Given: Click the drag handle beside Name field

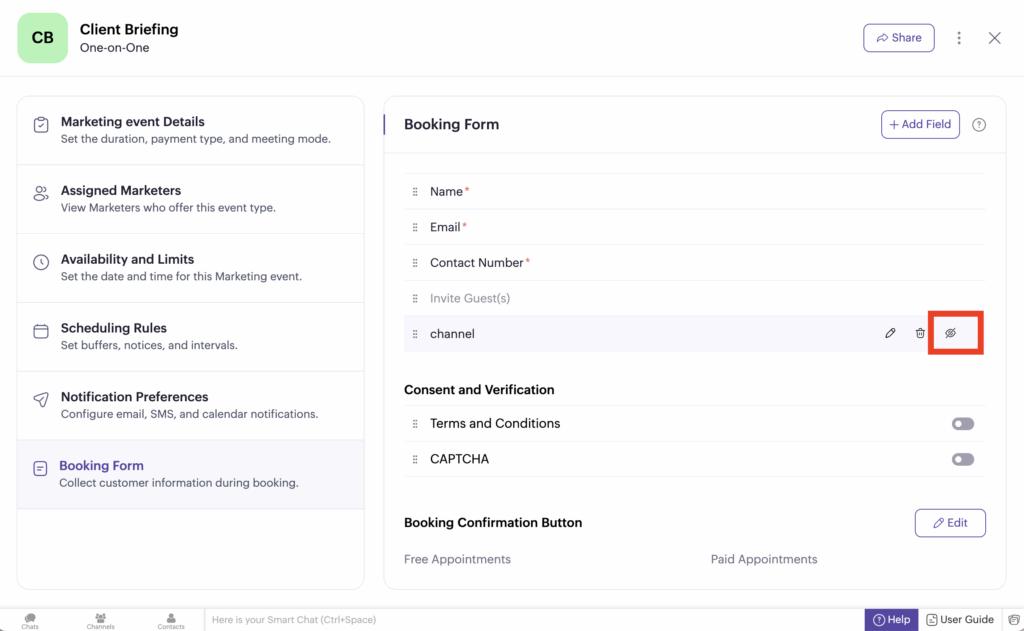Looking at the screenshot, I should (415, 192).
